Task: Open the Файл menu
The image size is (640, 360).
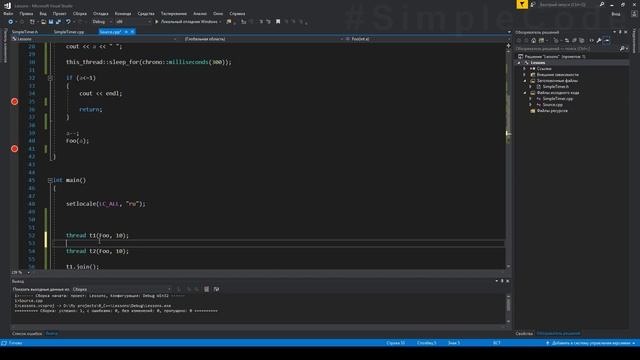Action: [x=8, y=13]
